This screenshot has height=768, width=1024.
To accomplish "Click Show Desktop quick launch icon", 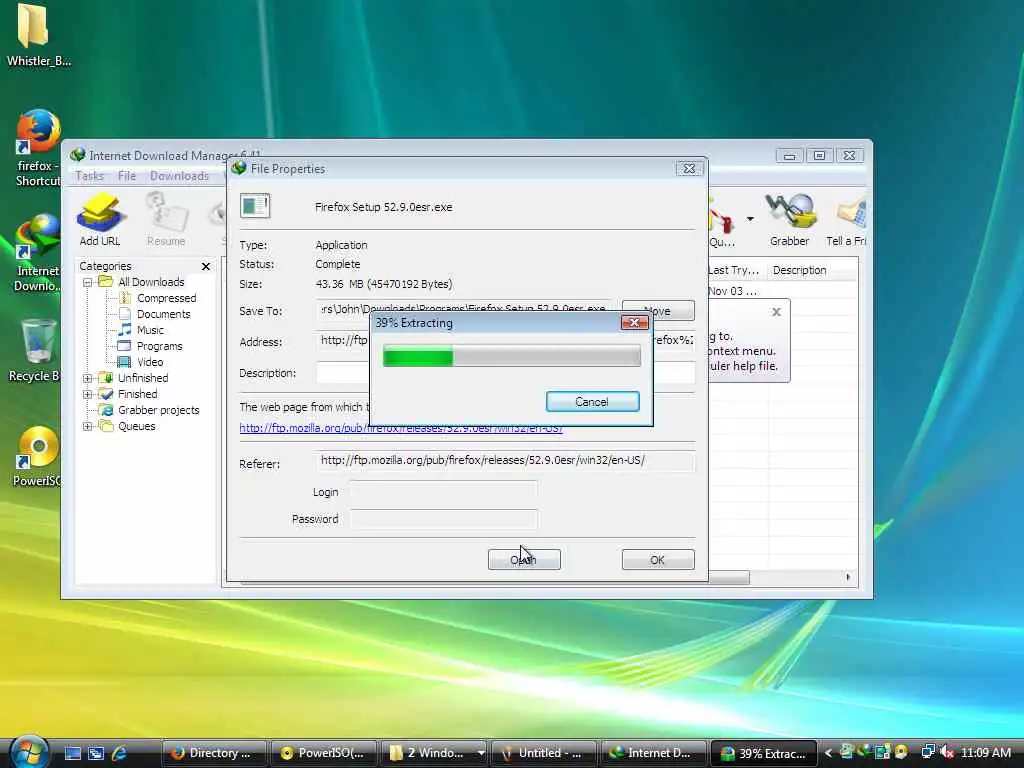I will coord(72,753).
